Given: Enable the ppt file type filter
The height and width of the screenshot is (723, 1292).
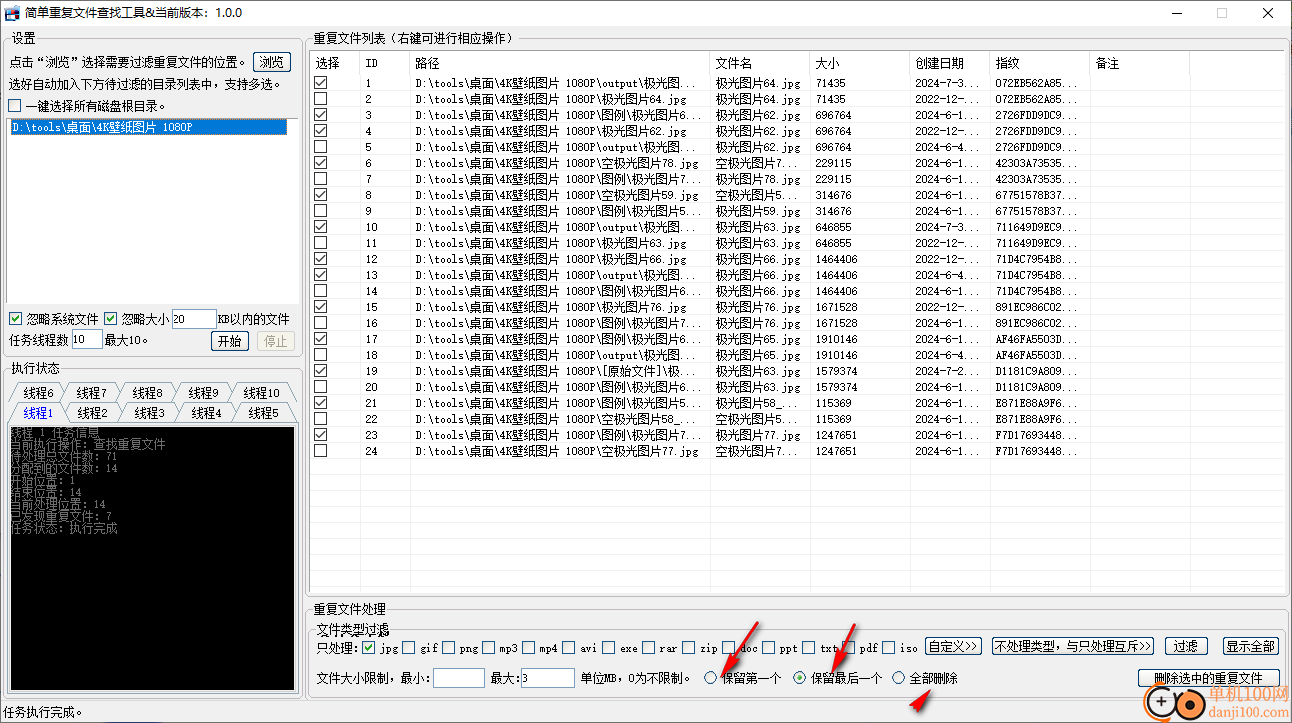Looking at the screenshot, I should pyautogui.click(x=769, y=647).
